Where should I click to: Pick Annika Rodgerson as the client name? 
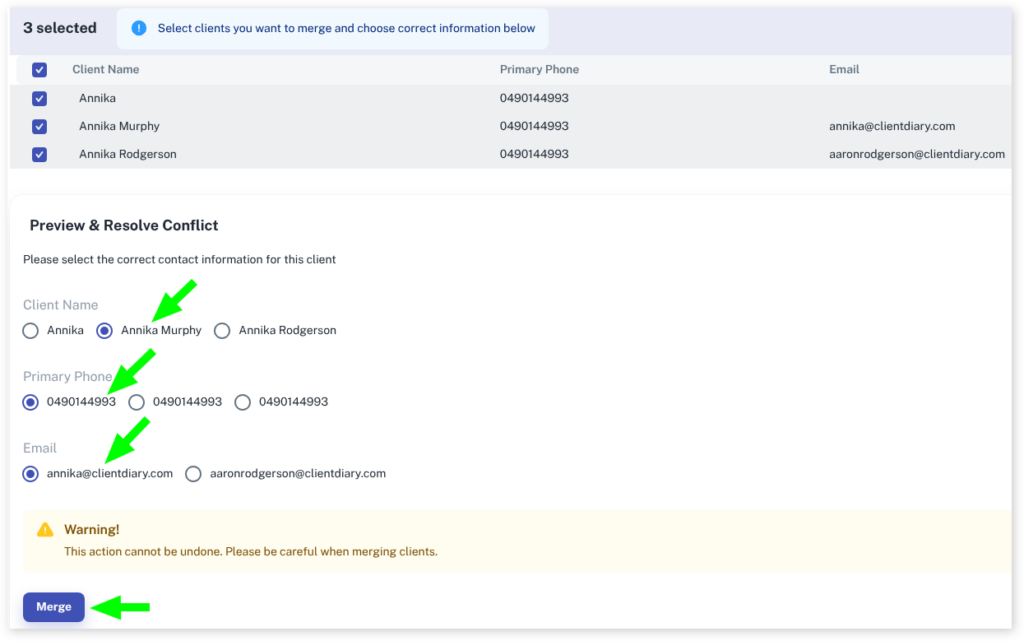222,330
